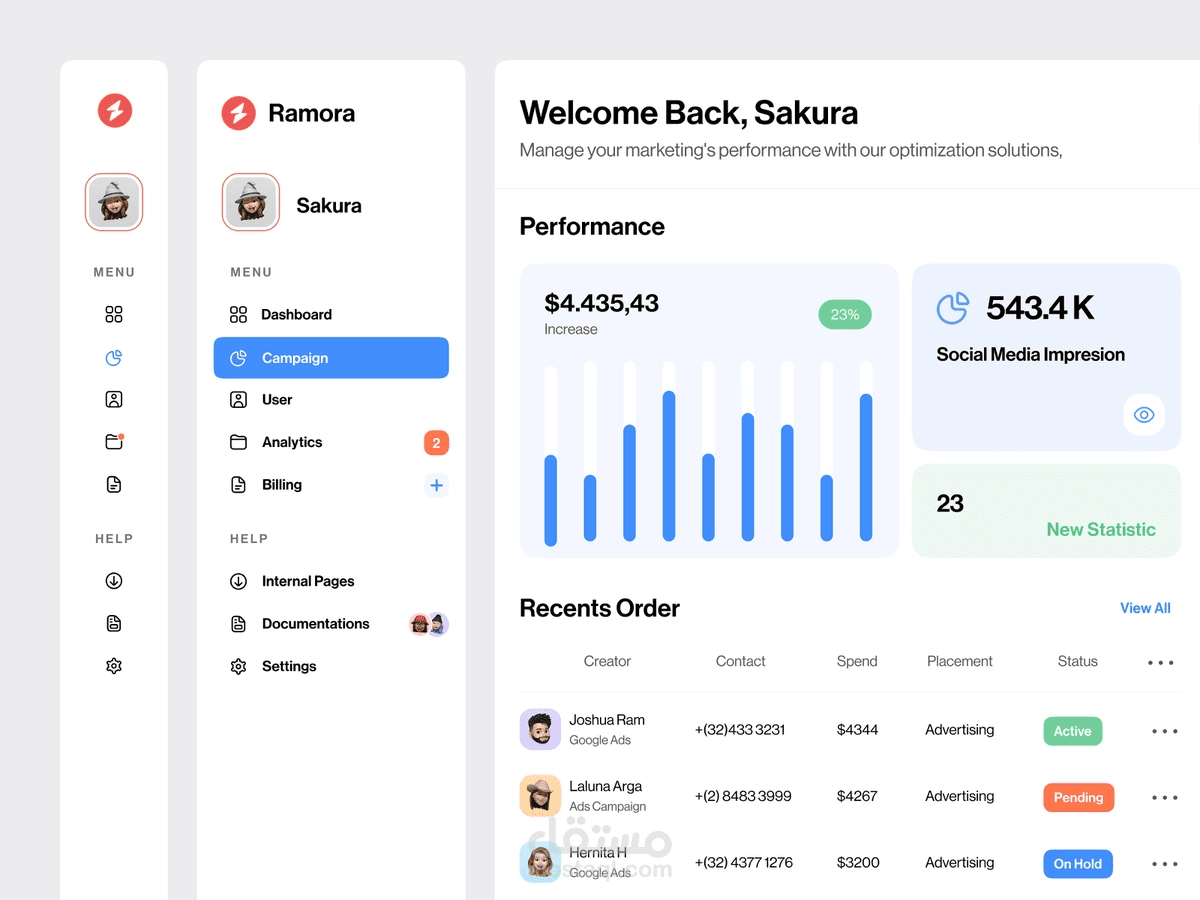
Task: Click the Settings gear icon in mini sidebar
Action: [114, 665]
